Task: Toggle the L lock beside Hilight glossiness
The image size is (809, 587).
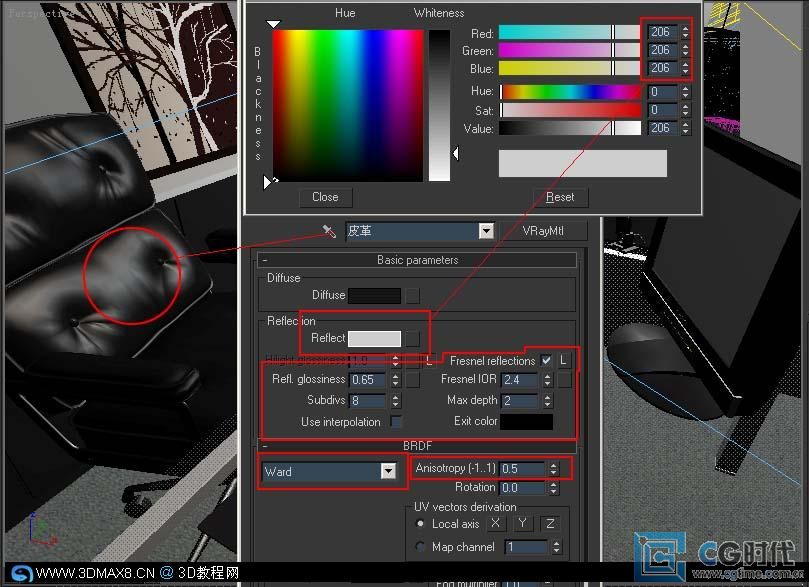Action: (x=429, y=361)
